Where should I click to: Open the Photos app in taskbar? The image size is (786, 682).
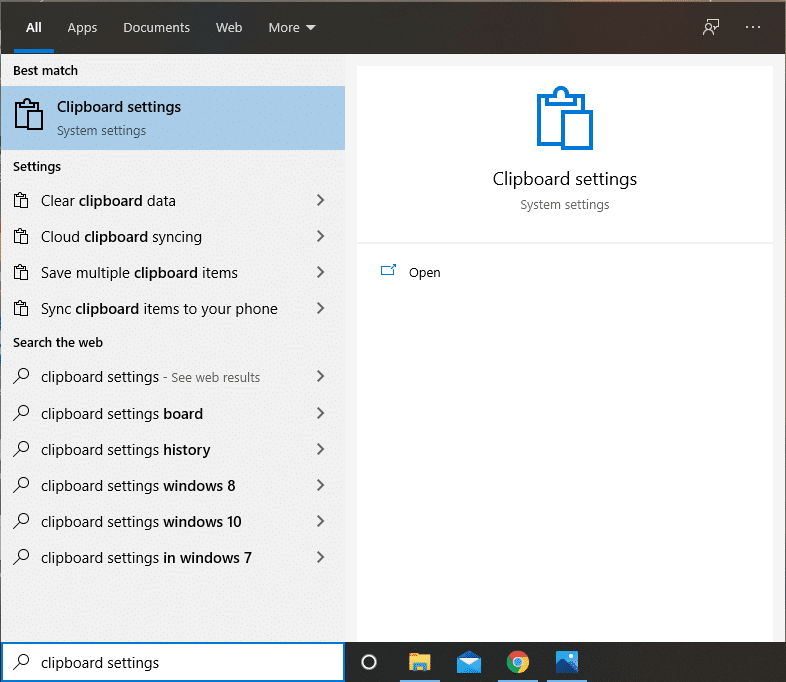567,662
